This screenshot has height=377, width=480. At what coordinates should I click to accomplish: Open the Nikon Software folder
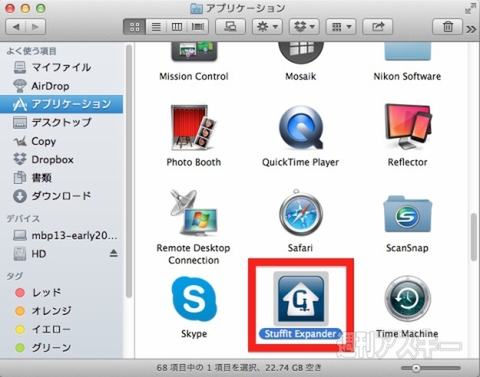coord(407,51)
